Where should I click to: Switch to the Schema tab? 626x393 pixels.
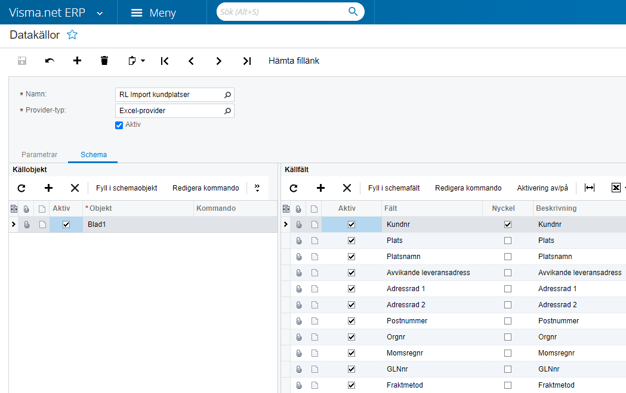click(93, 155)
